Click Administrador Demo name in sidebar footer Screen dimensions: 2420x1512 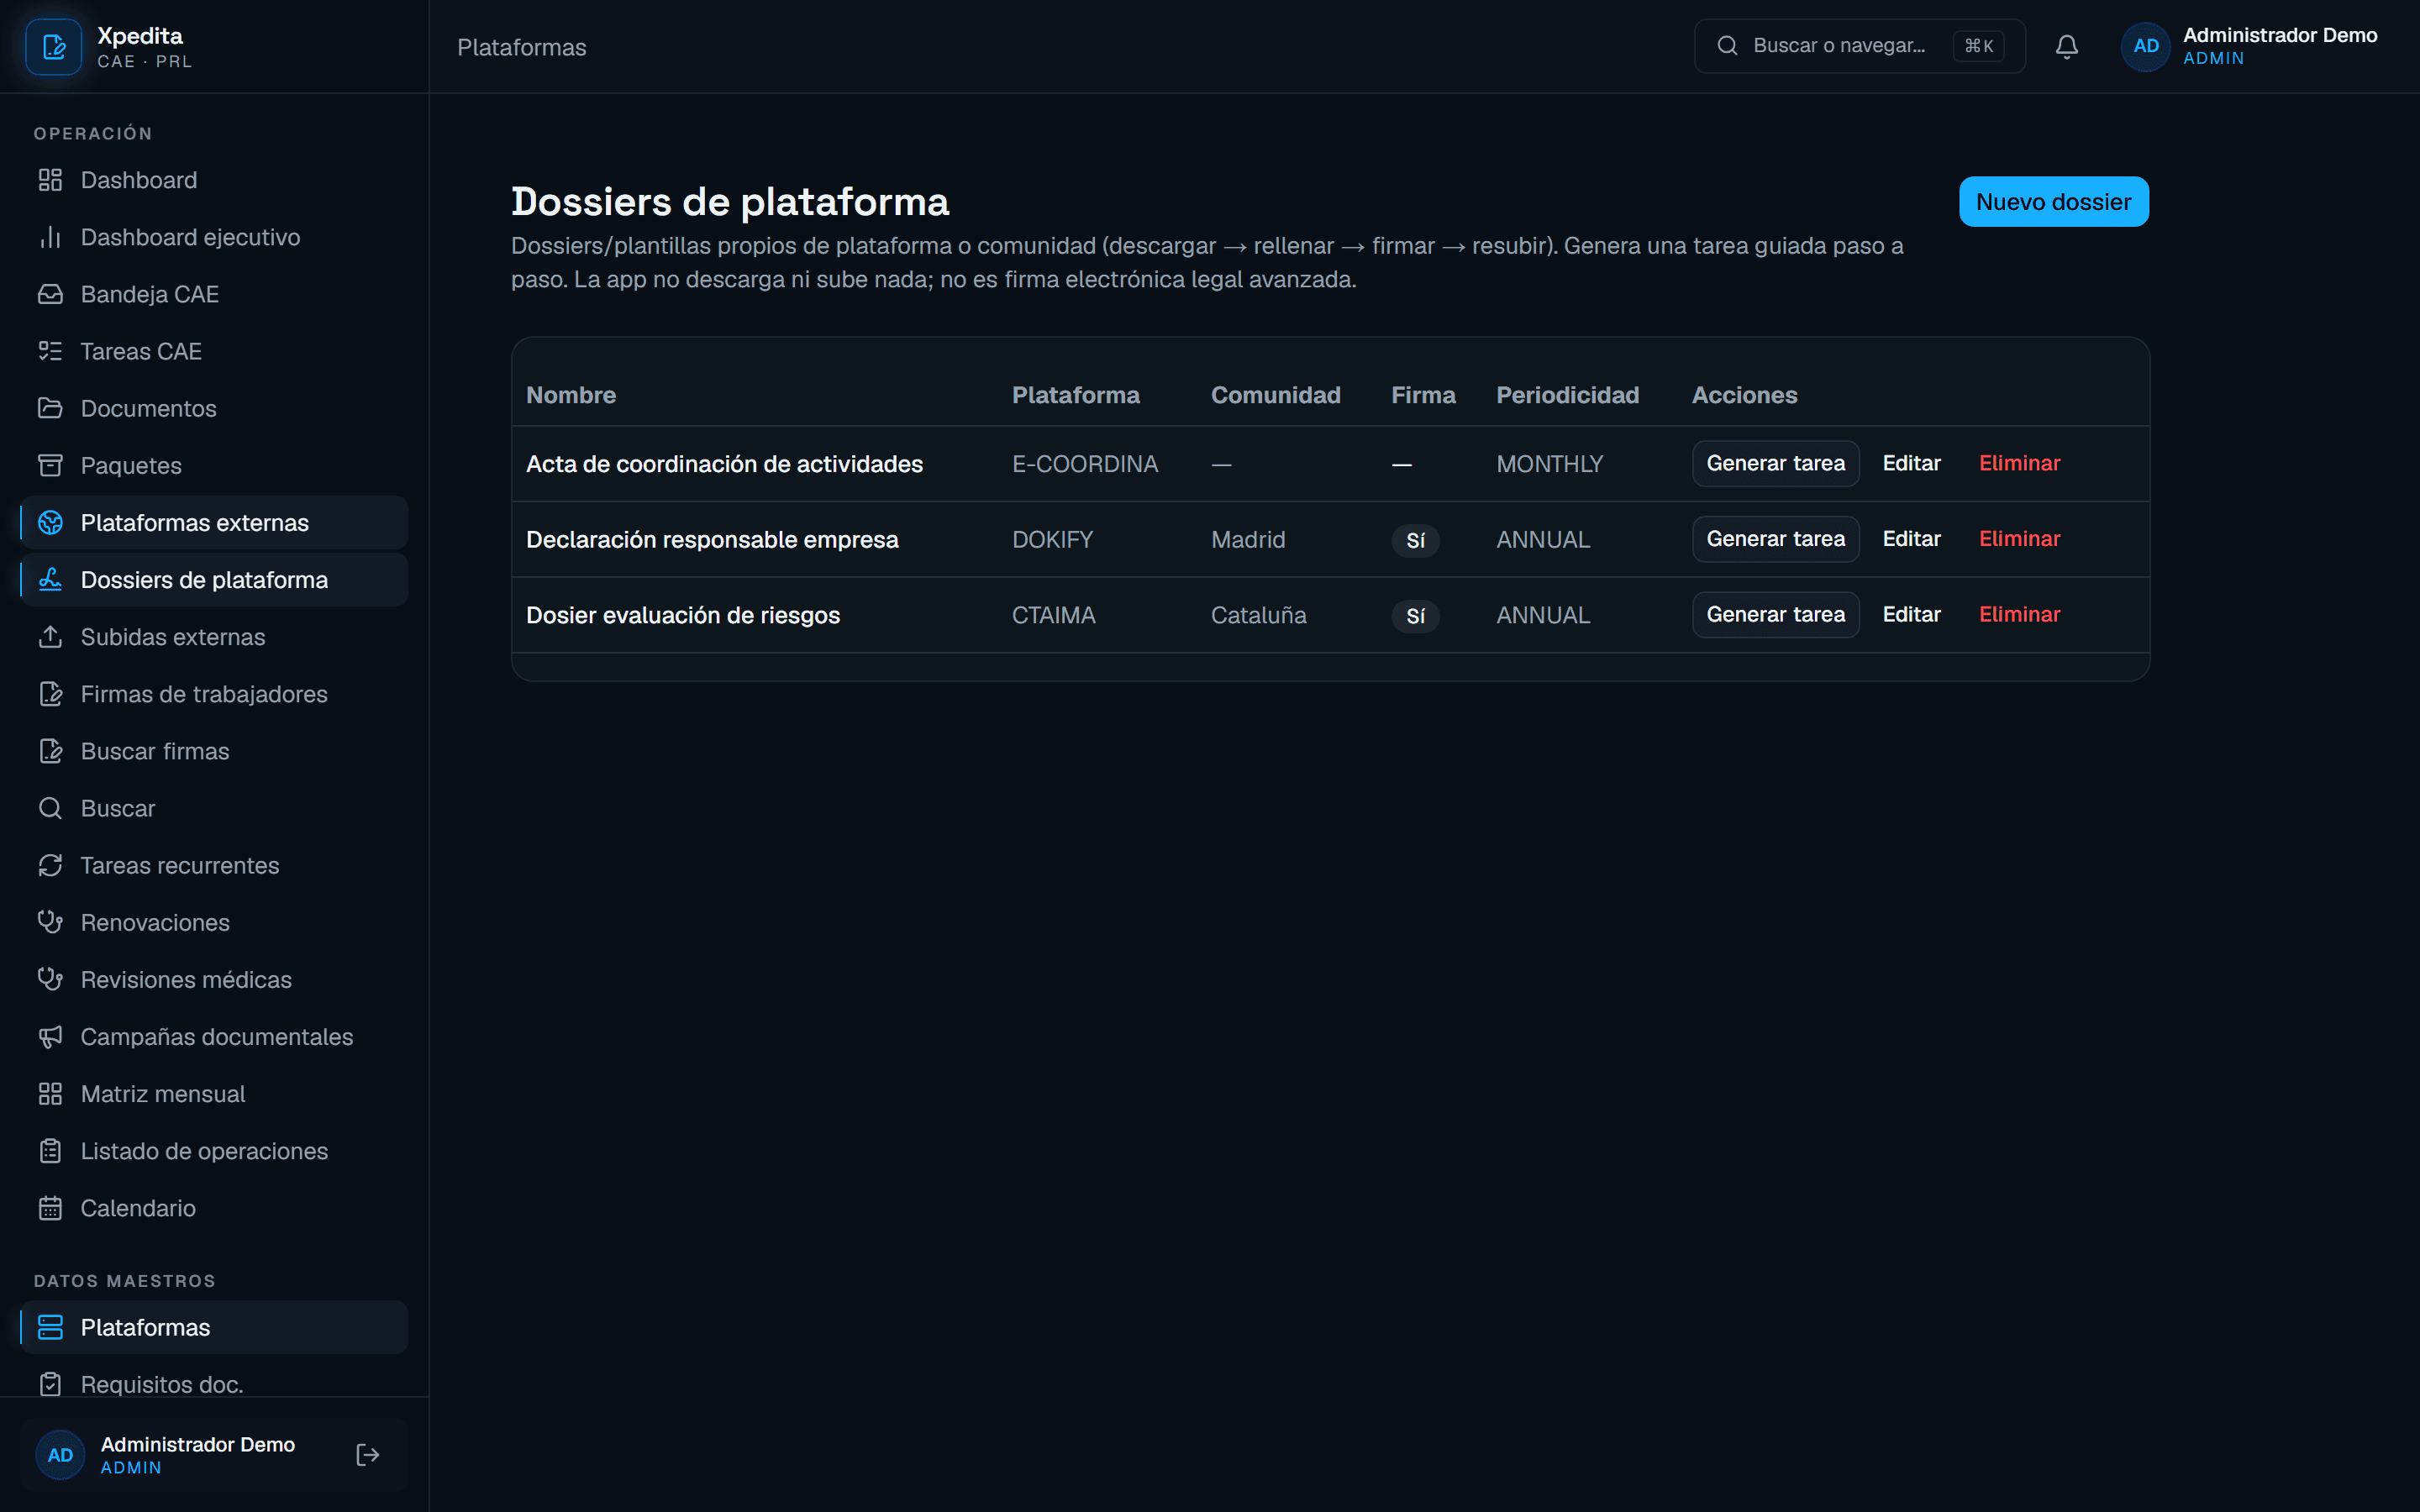198,1444
